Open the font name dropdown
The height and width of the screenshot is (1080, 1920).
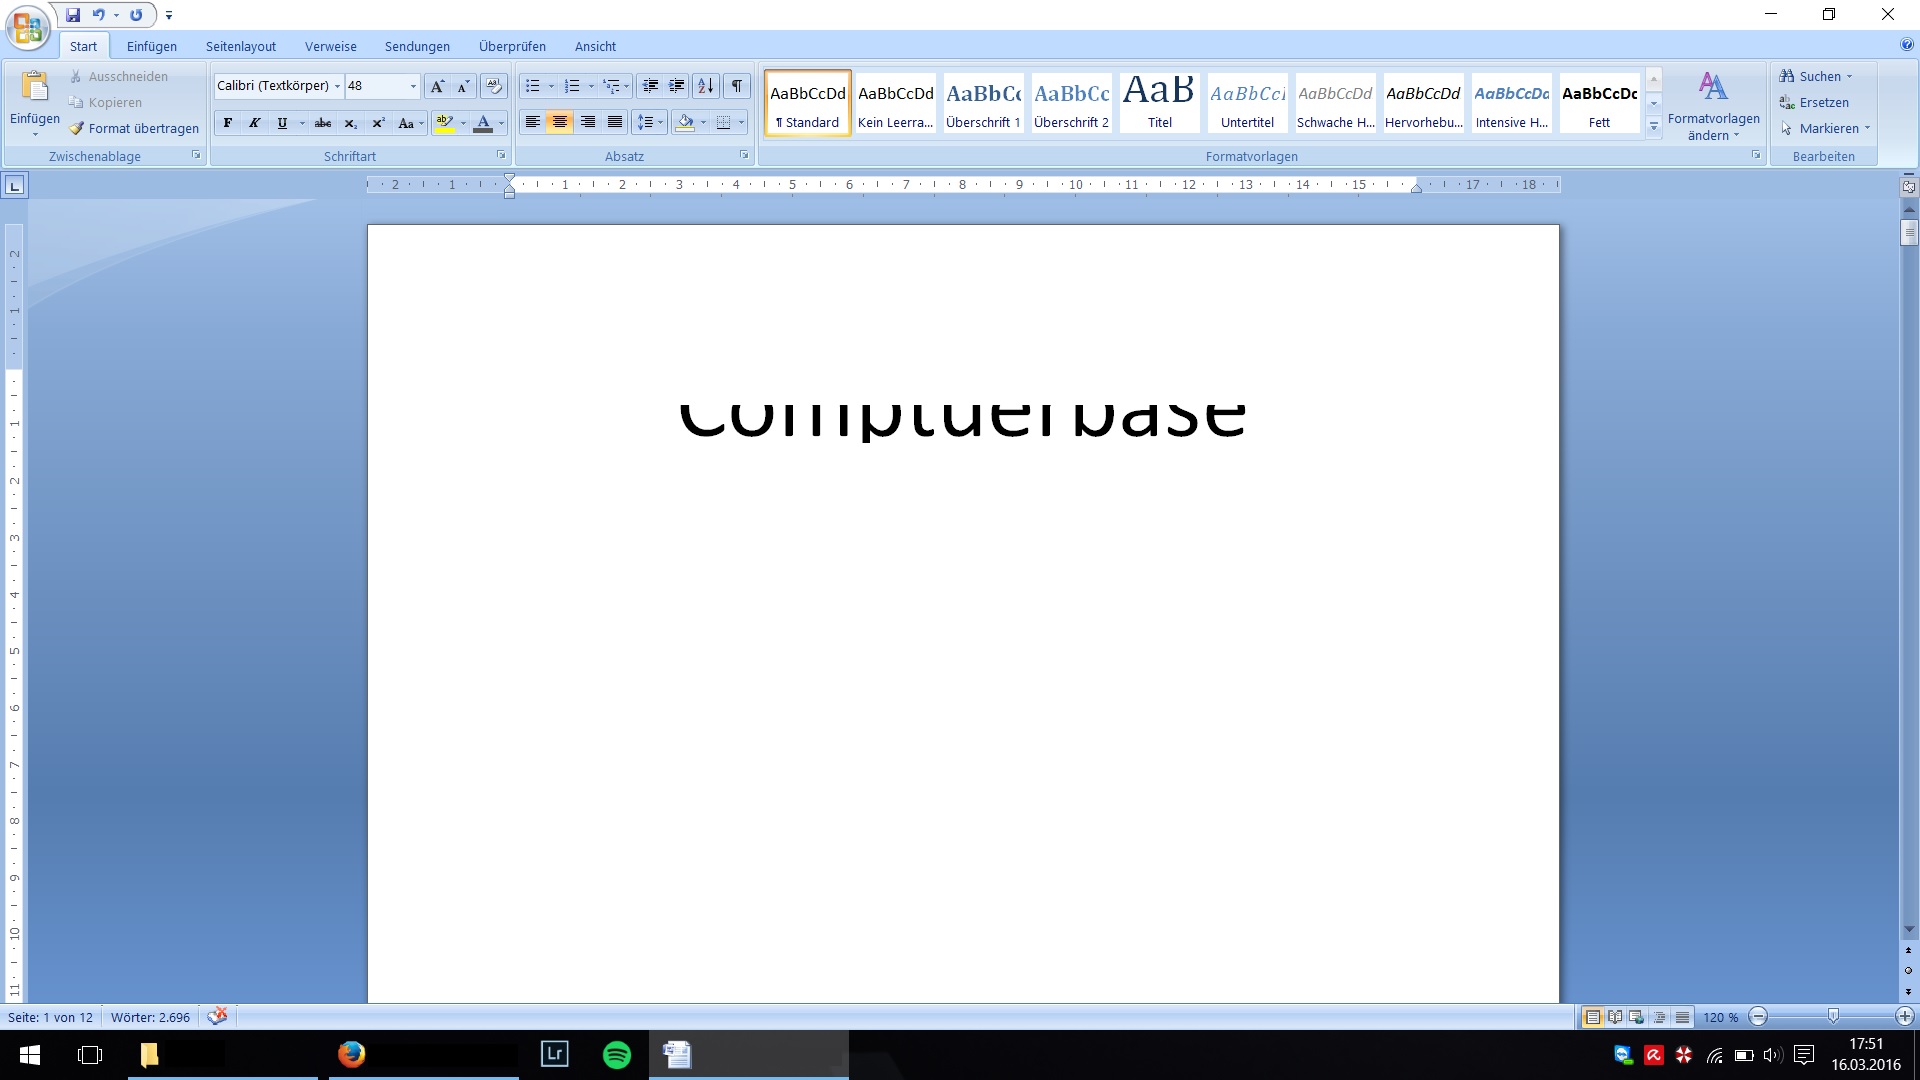pyautogui.click(x=337, y=86)
